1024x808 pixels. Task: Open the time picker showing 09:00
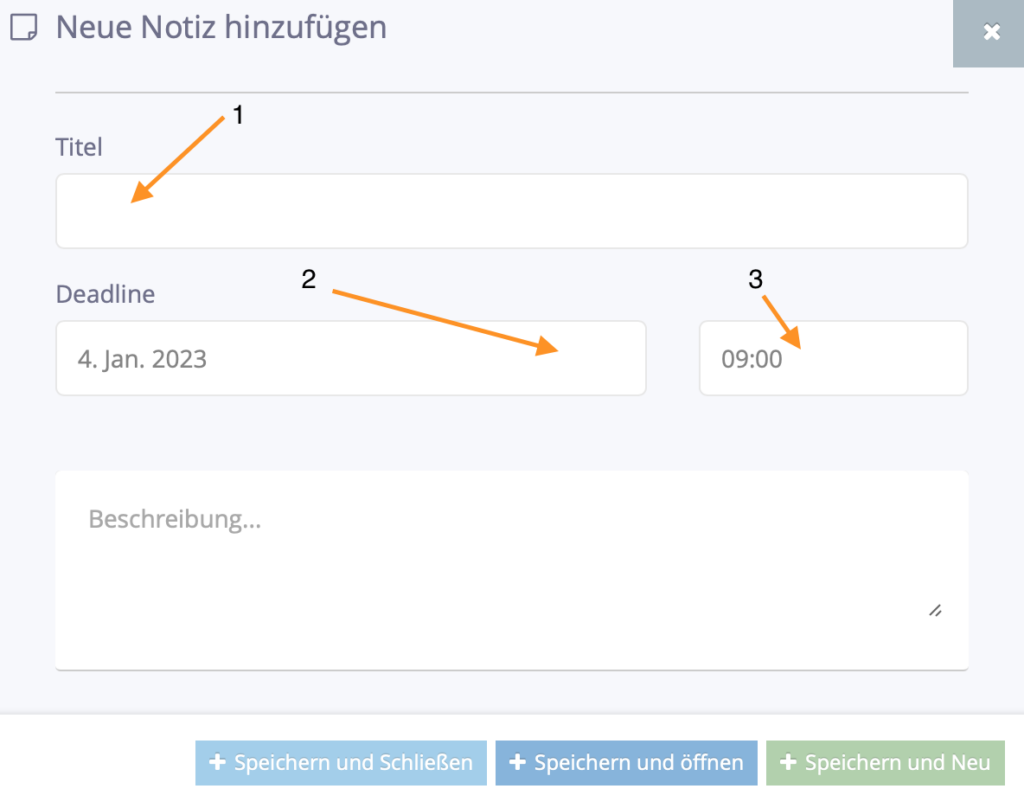tap(833, 358)
